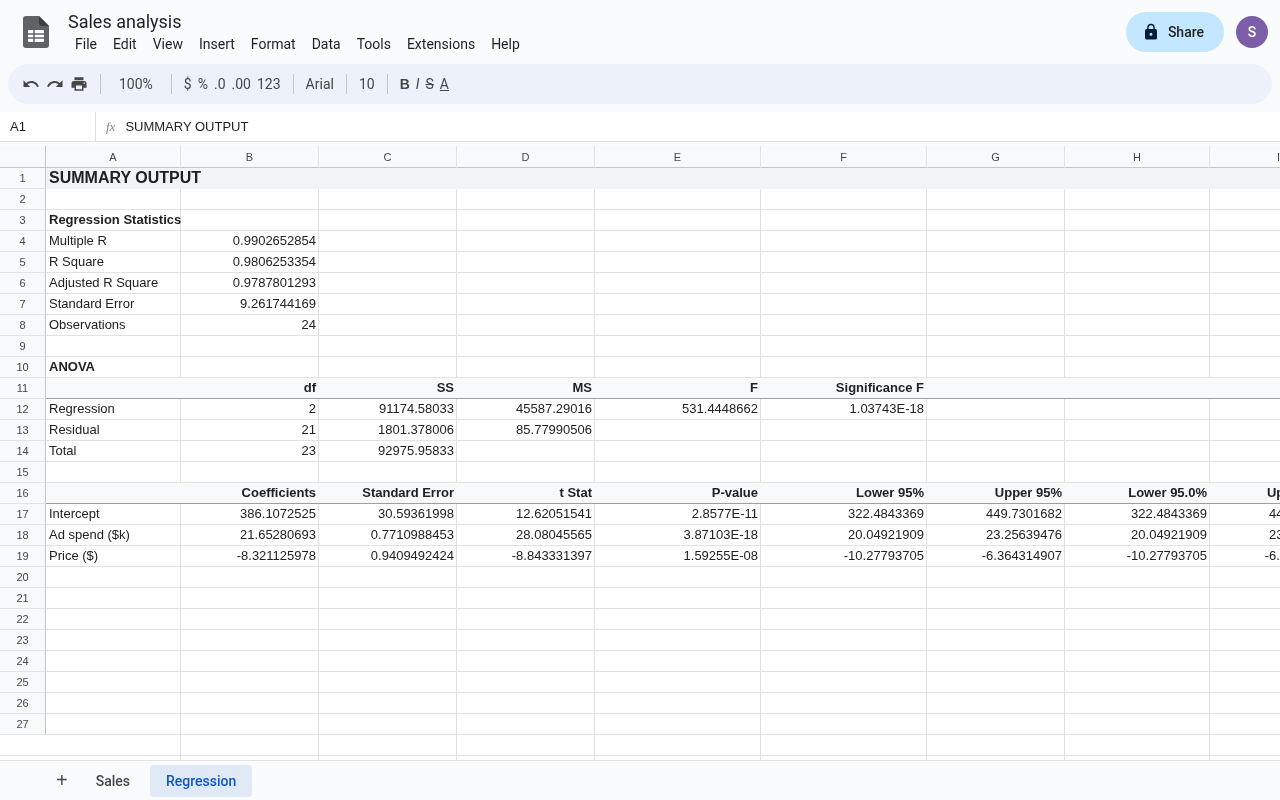Viewport: 1280px width, 800px height.
Task: Select the Significance F header cell
Action: click(844, 388)
